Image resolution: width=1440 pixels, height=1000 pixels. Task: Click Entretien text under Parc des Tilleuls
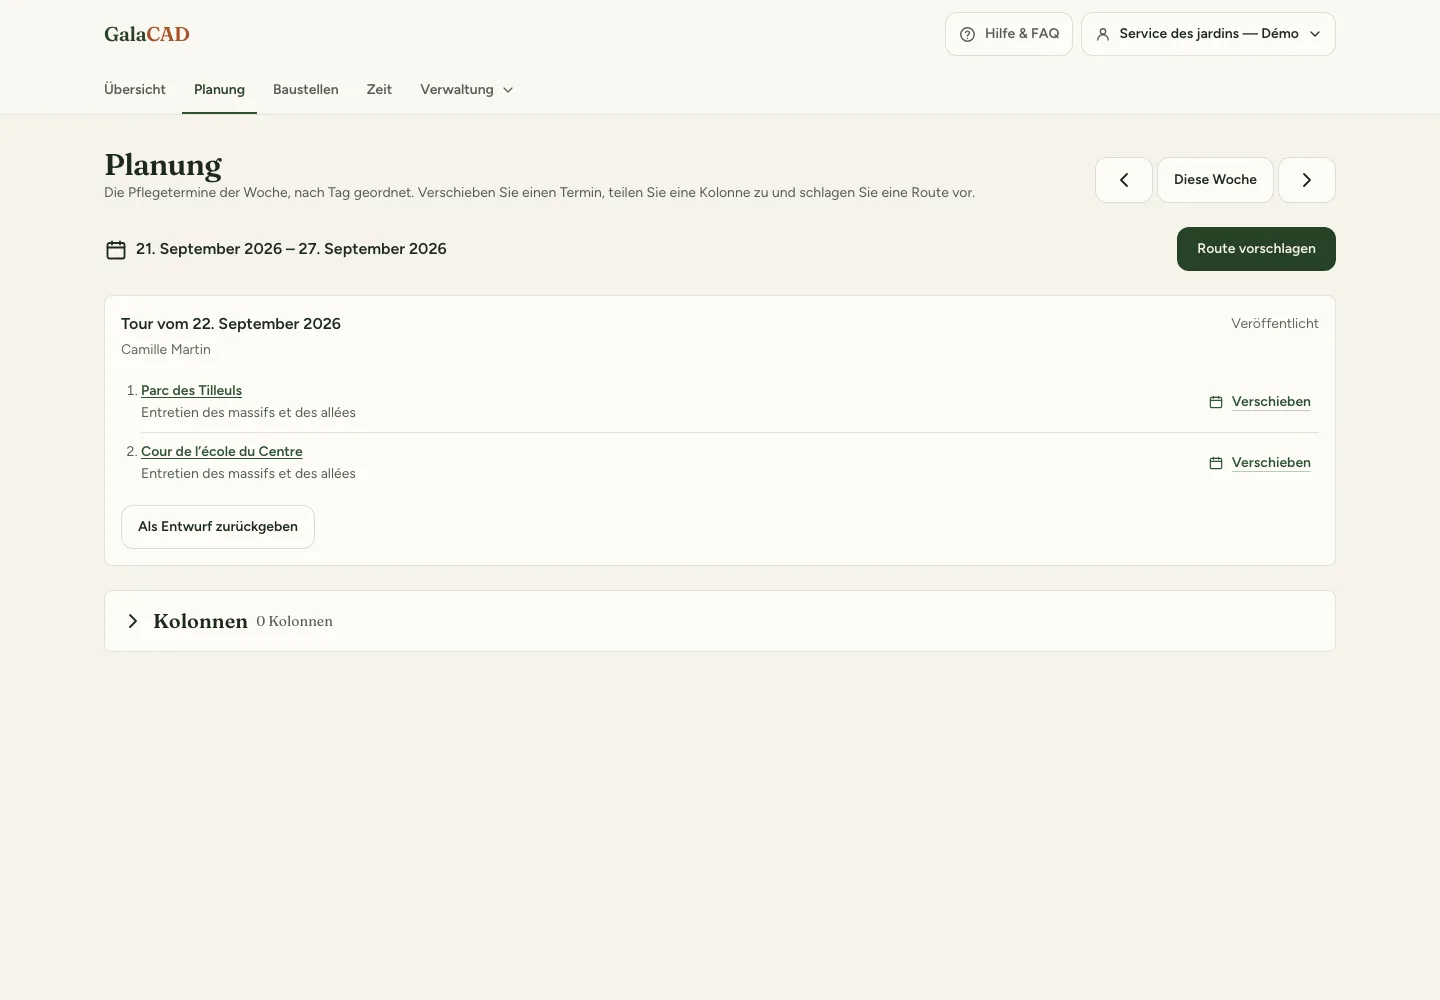[248, 413]
